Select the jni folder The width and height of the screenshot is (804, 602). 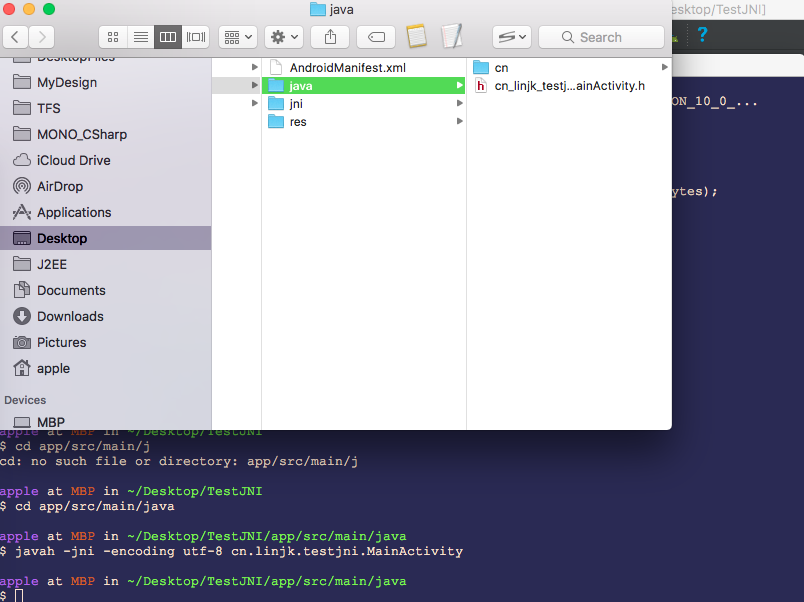coord(364,104)
